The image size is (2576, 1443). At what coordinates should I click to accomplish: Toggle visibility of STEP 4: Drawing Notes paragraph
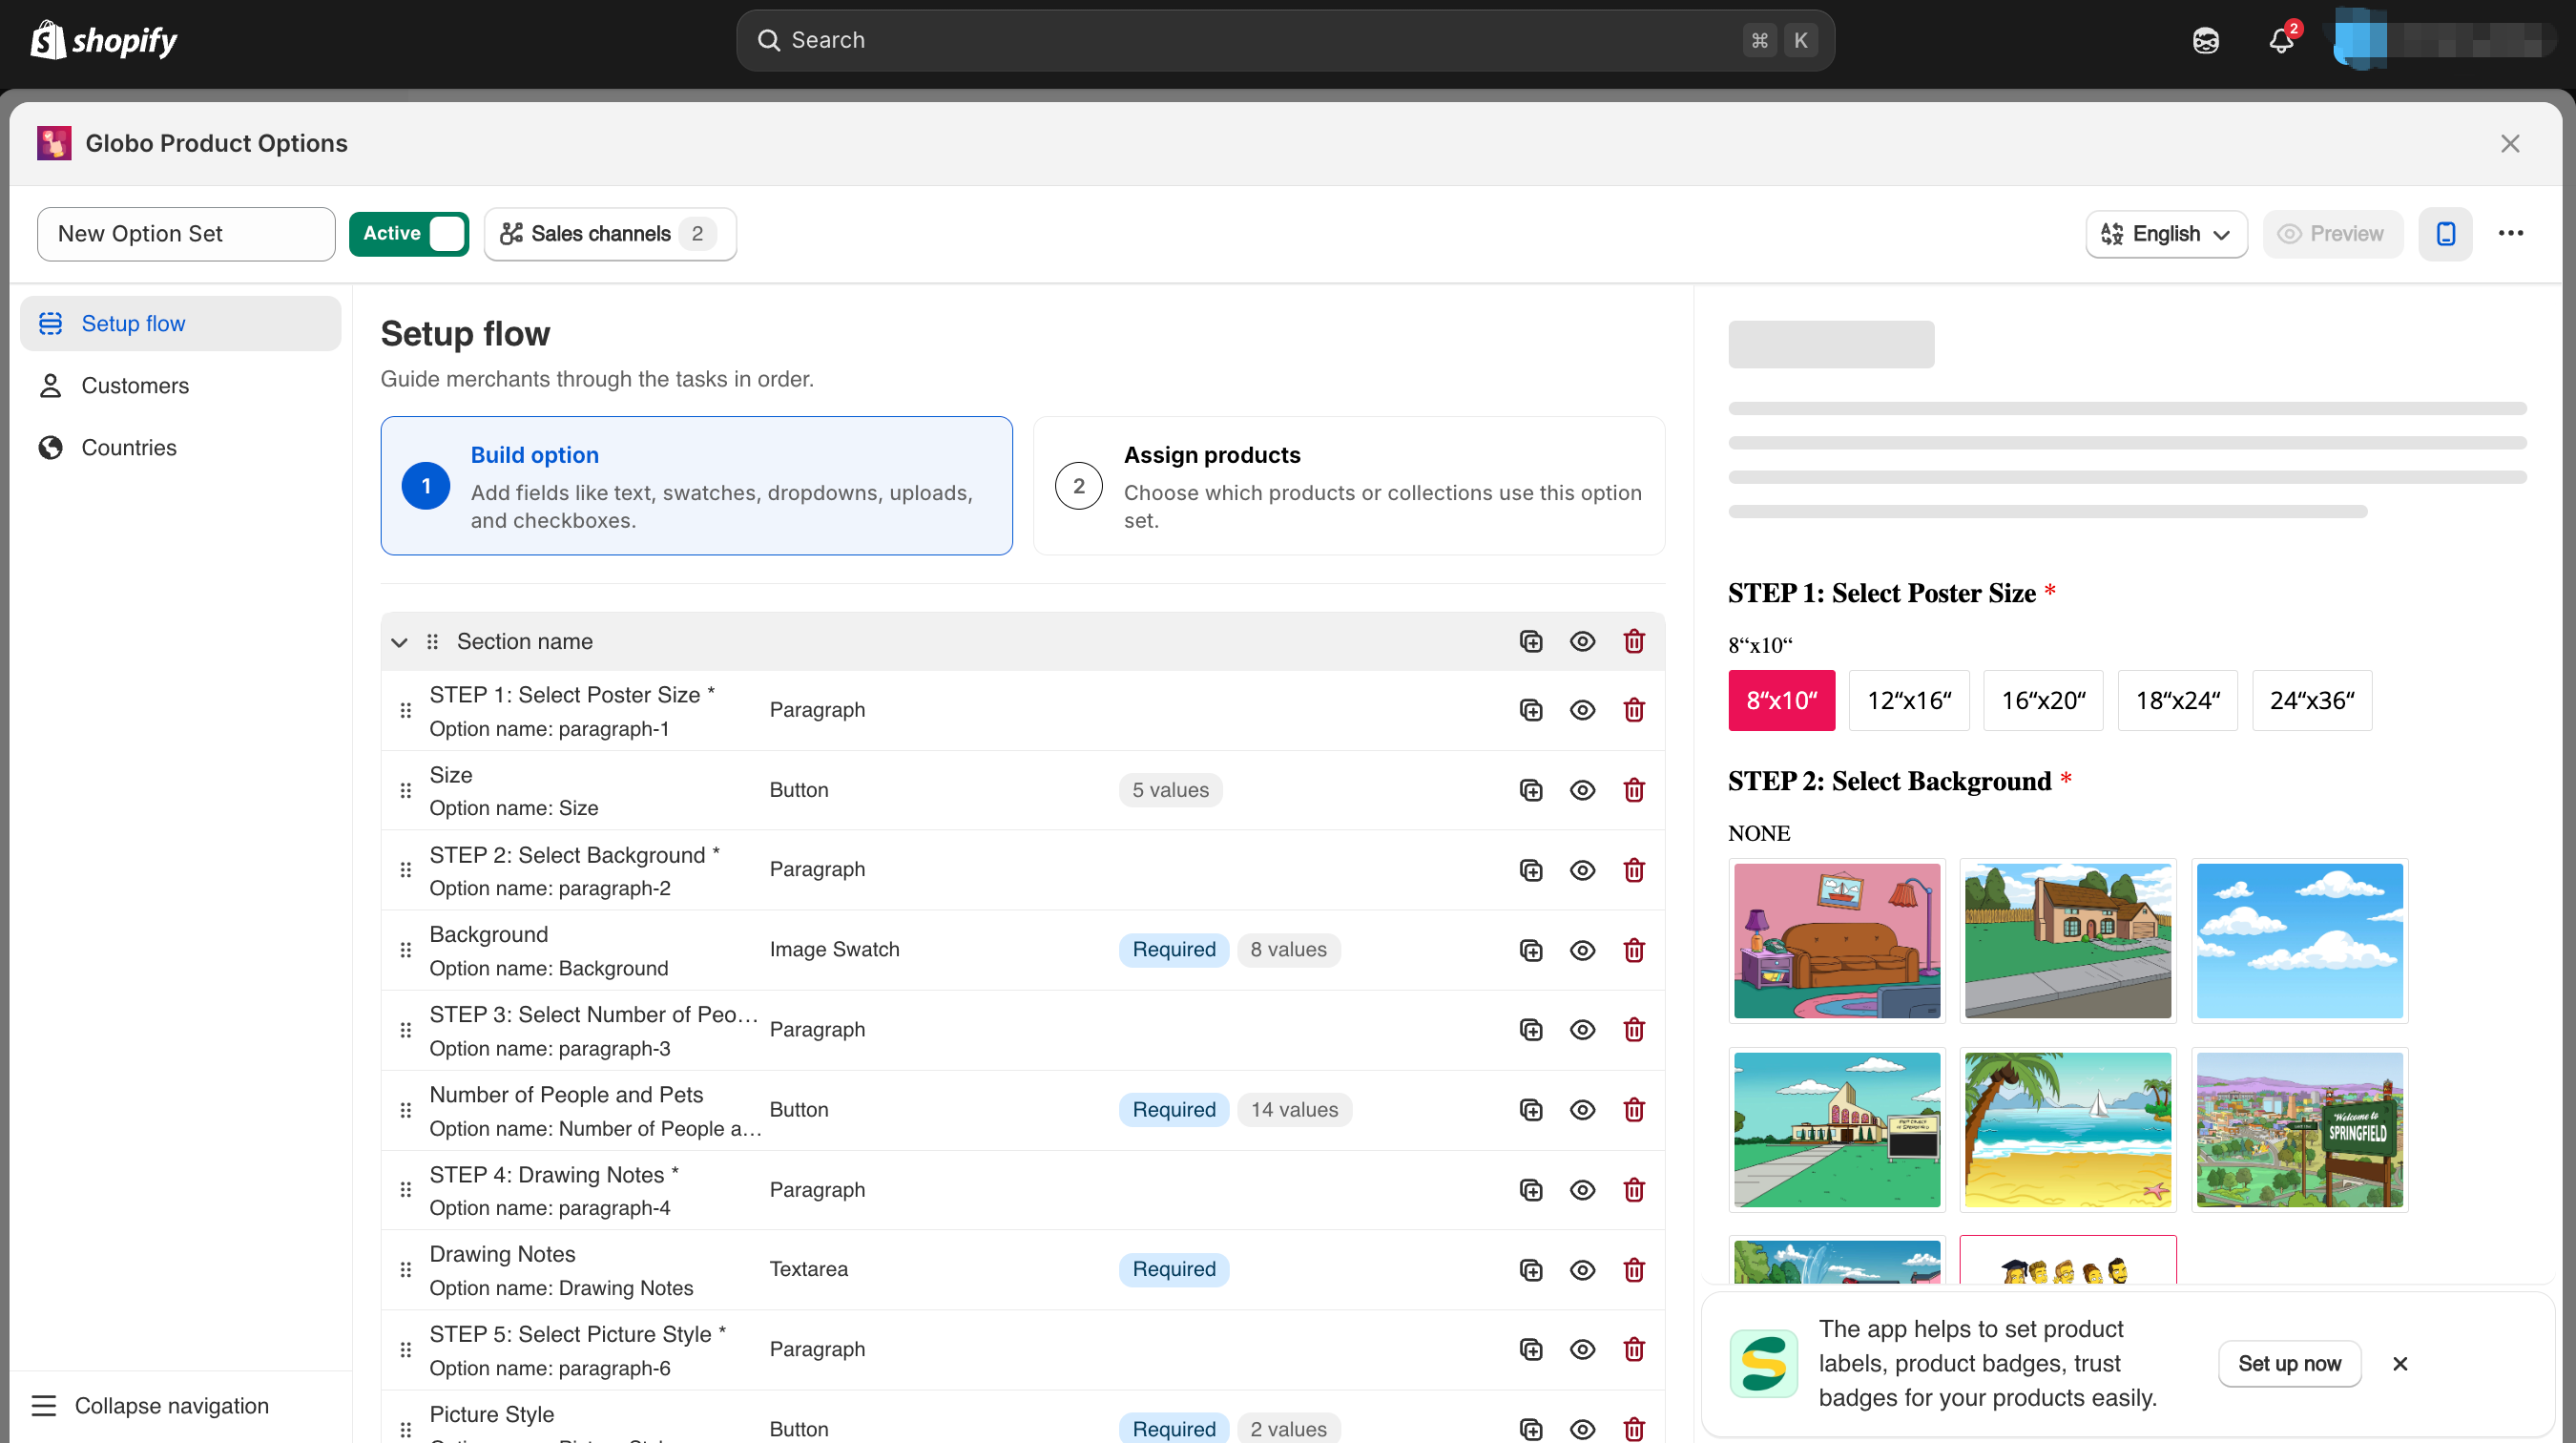pyautogui.click(x=1582, y=1190)
